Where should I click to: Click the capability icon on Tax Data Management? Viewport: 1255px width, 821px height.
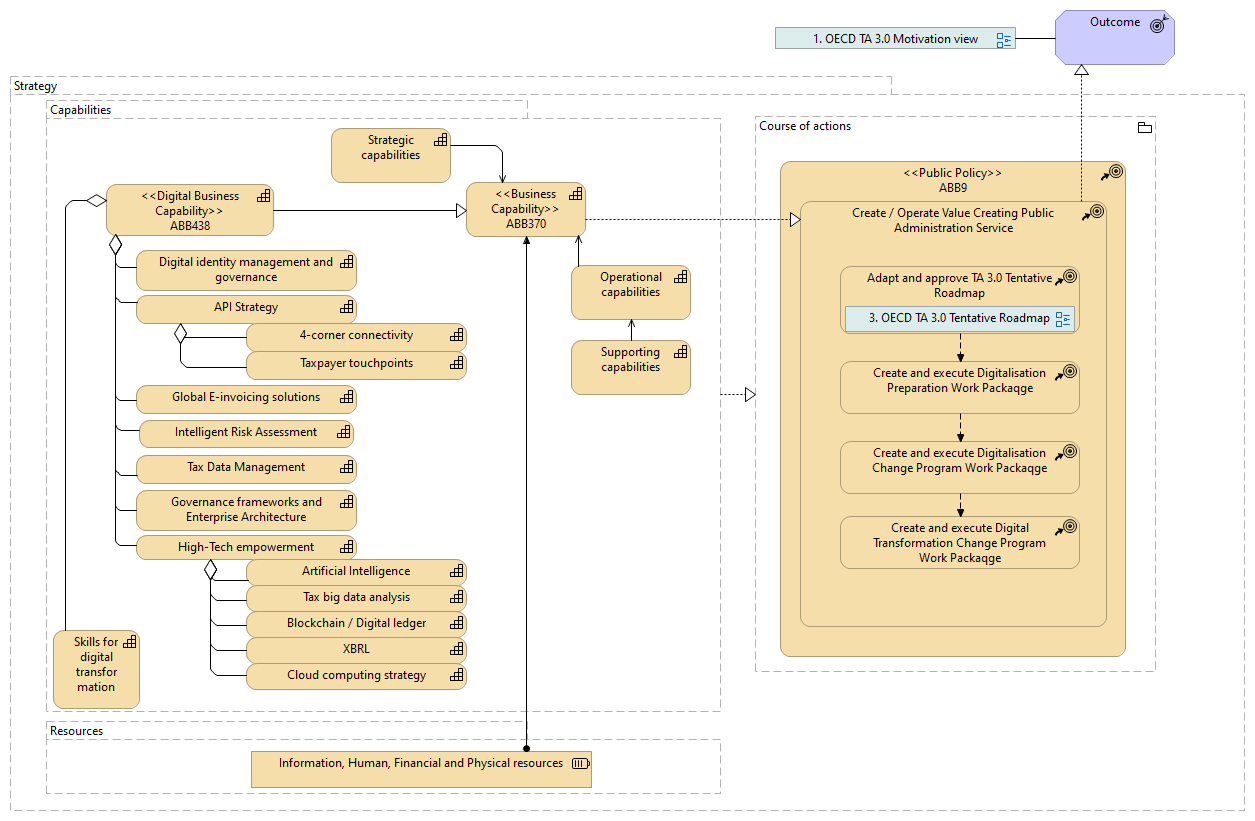point(347,467)
